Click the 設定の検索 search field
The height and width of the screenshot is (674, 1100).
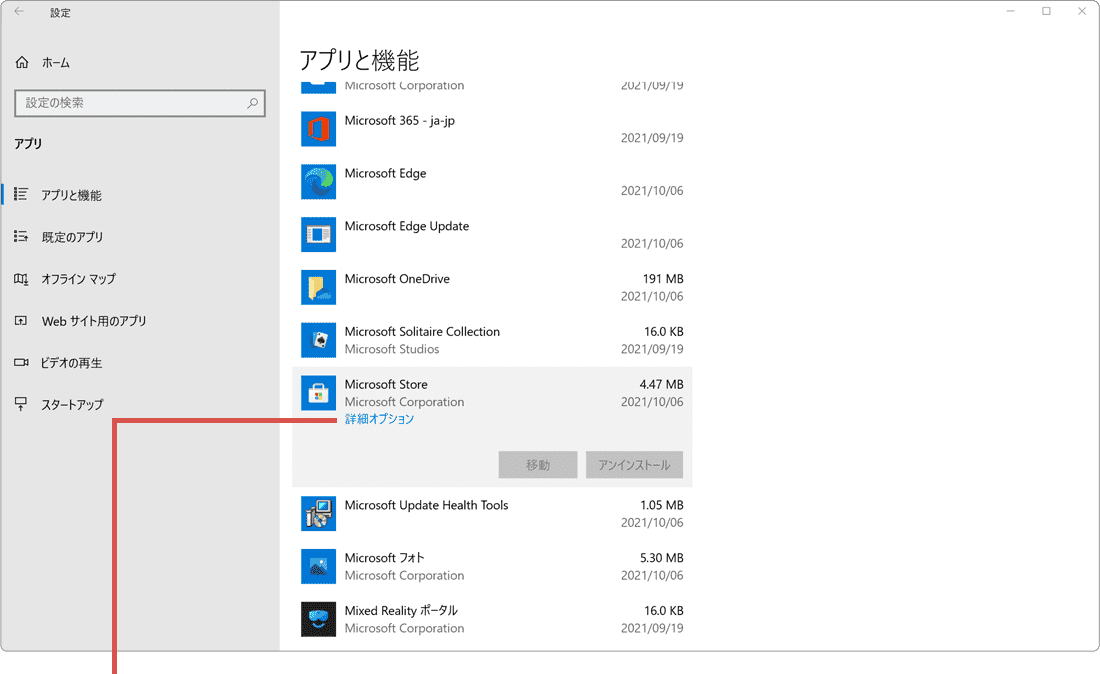[x=130, y=103]
